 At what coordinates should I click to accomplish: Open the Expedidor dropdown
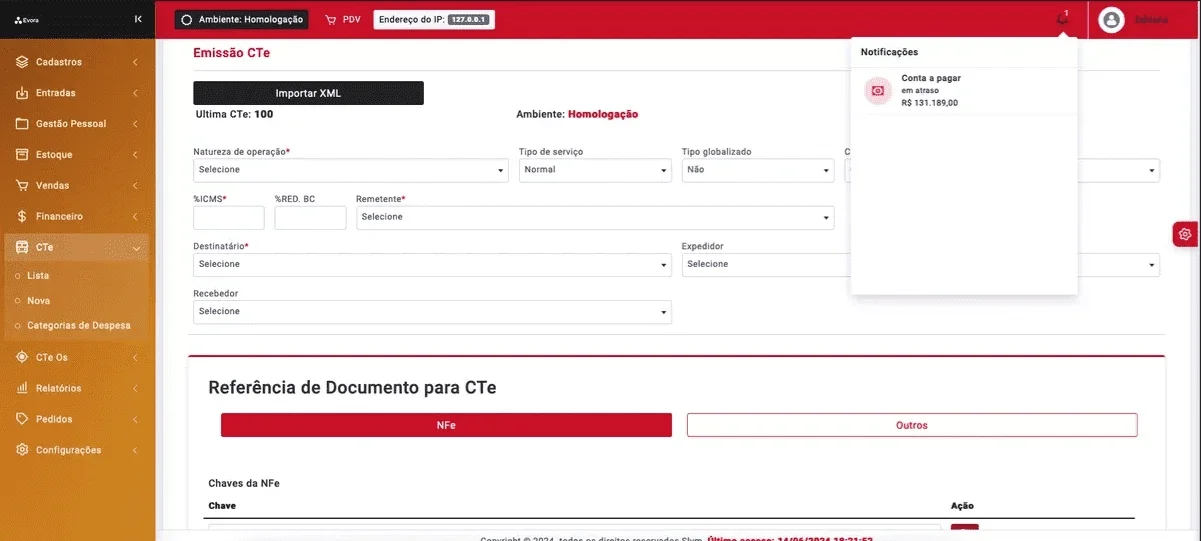coord(766,264)
